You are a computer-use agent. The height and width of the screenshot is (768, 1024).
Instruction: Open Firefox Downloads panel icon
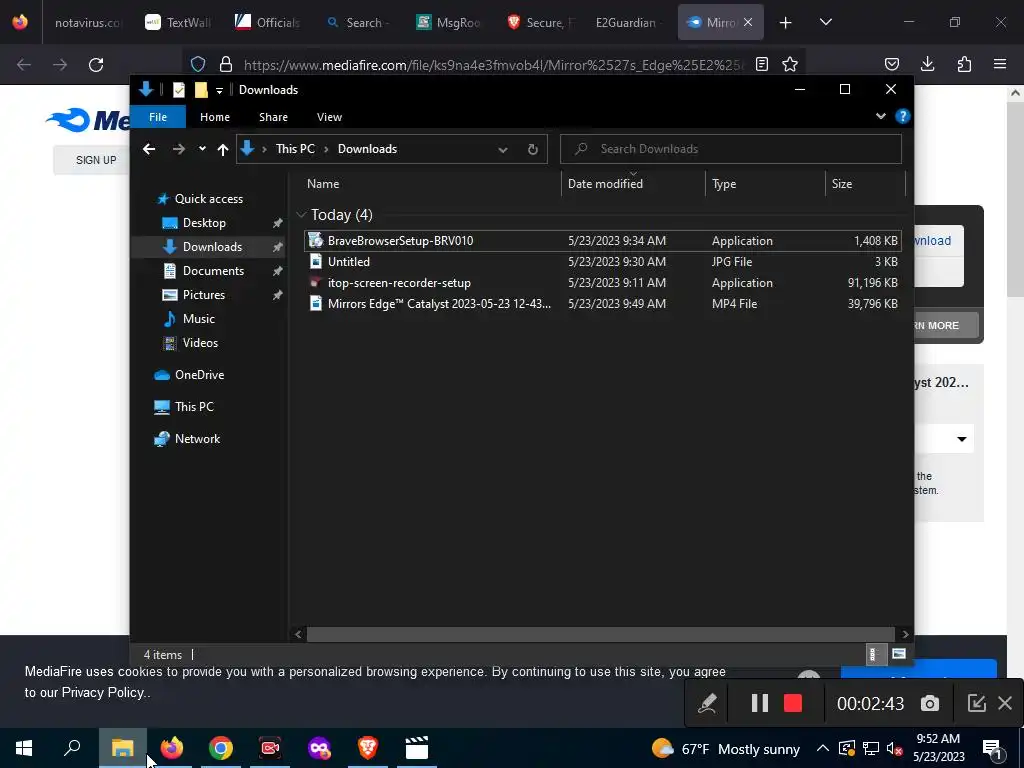click(927, 64)
